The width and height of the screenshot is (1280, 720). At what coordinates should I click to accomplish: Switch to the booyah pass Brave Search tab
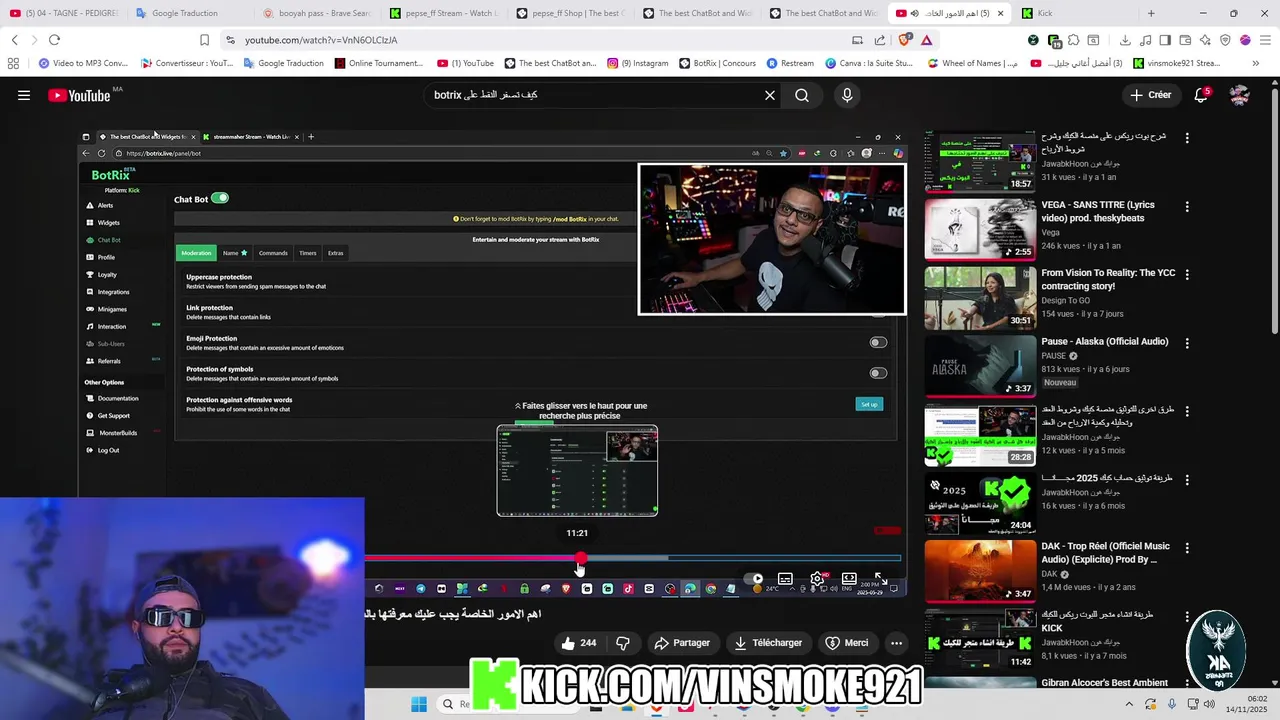317,13
